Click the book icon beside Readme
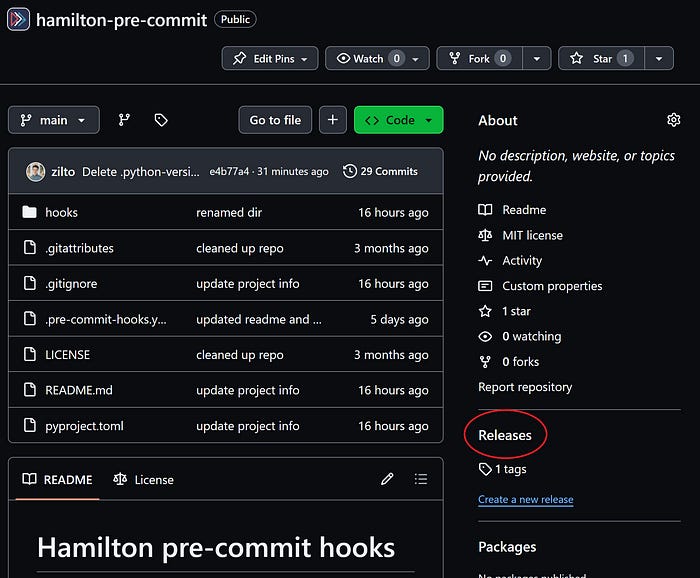This screenshot has height=578, width=700. [x=485, y=210]
